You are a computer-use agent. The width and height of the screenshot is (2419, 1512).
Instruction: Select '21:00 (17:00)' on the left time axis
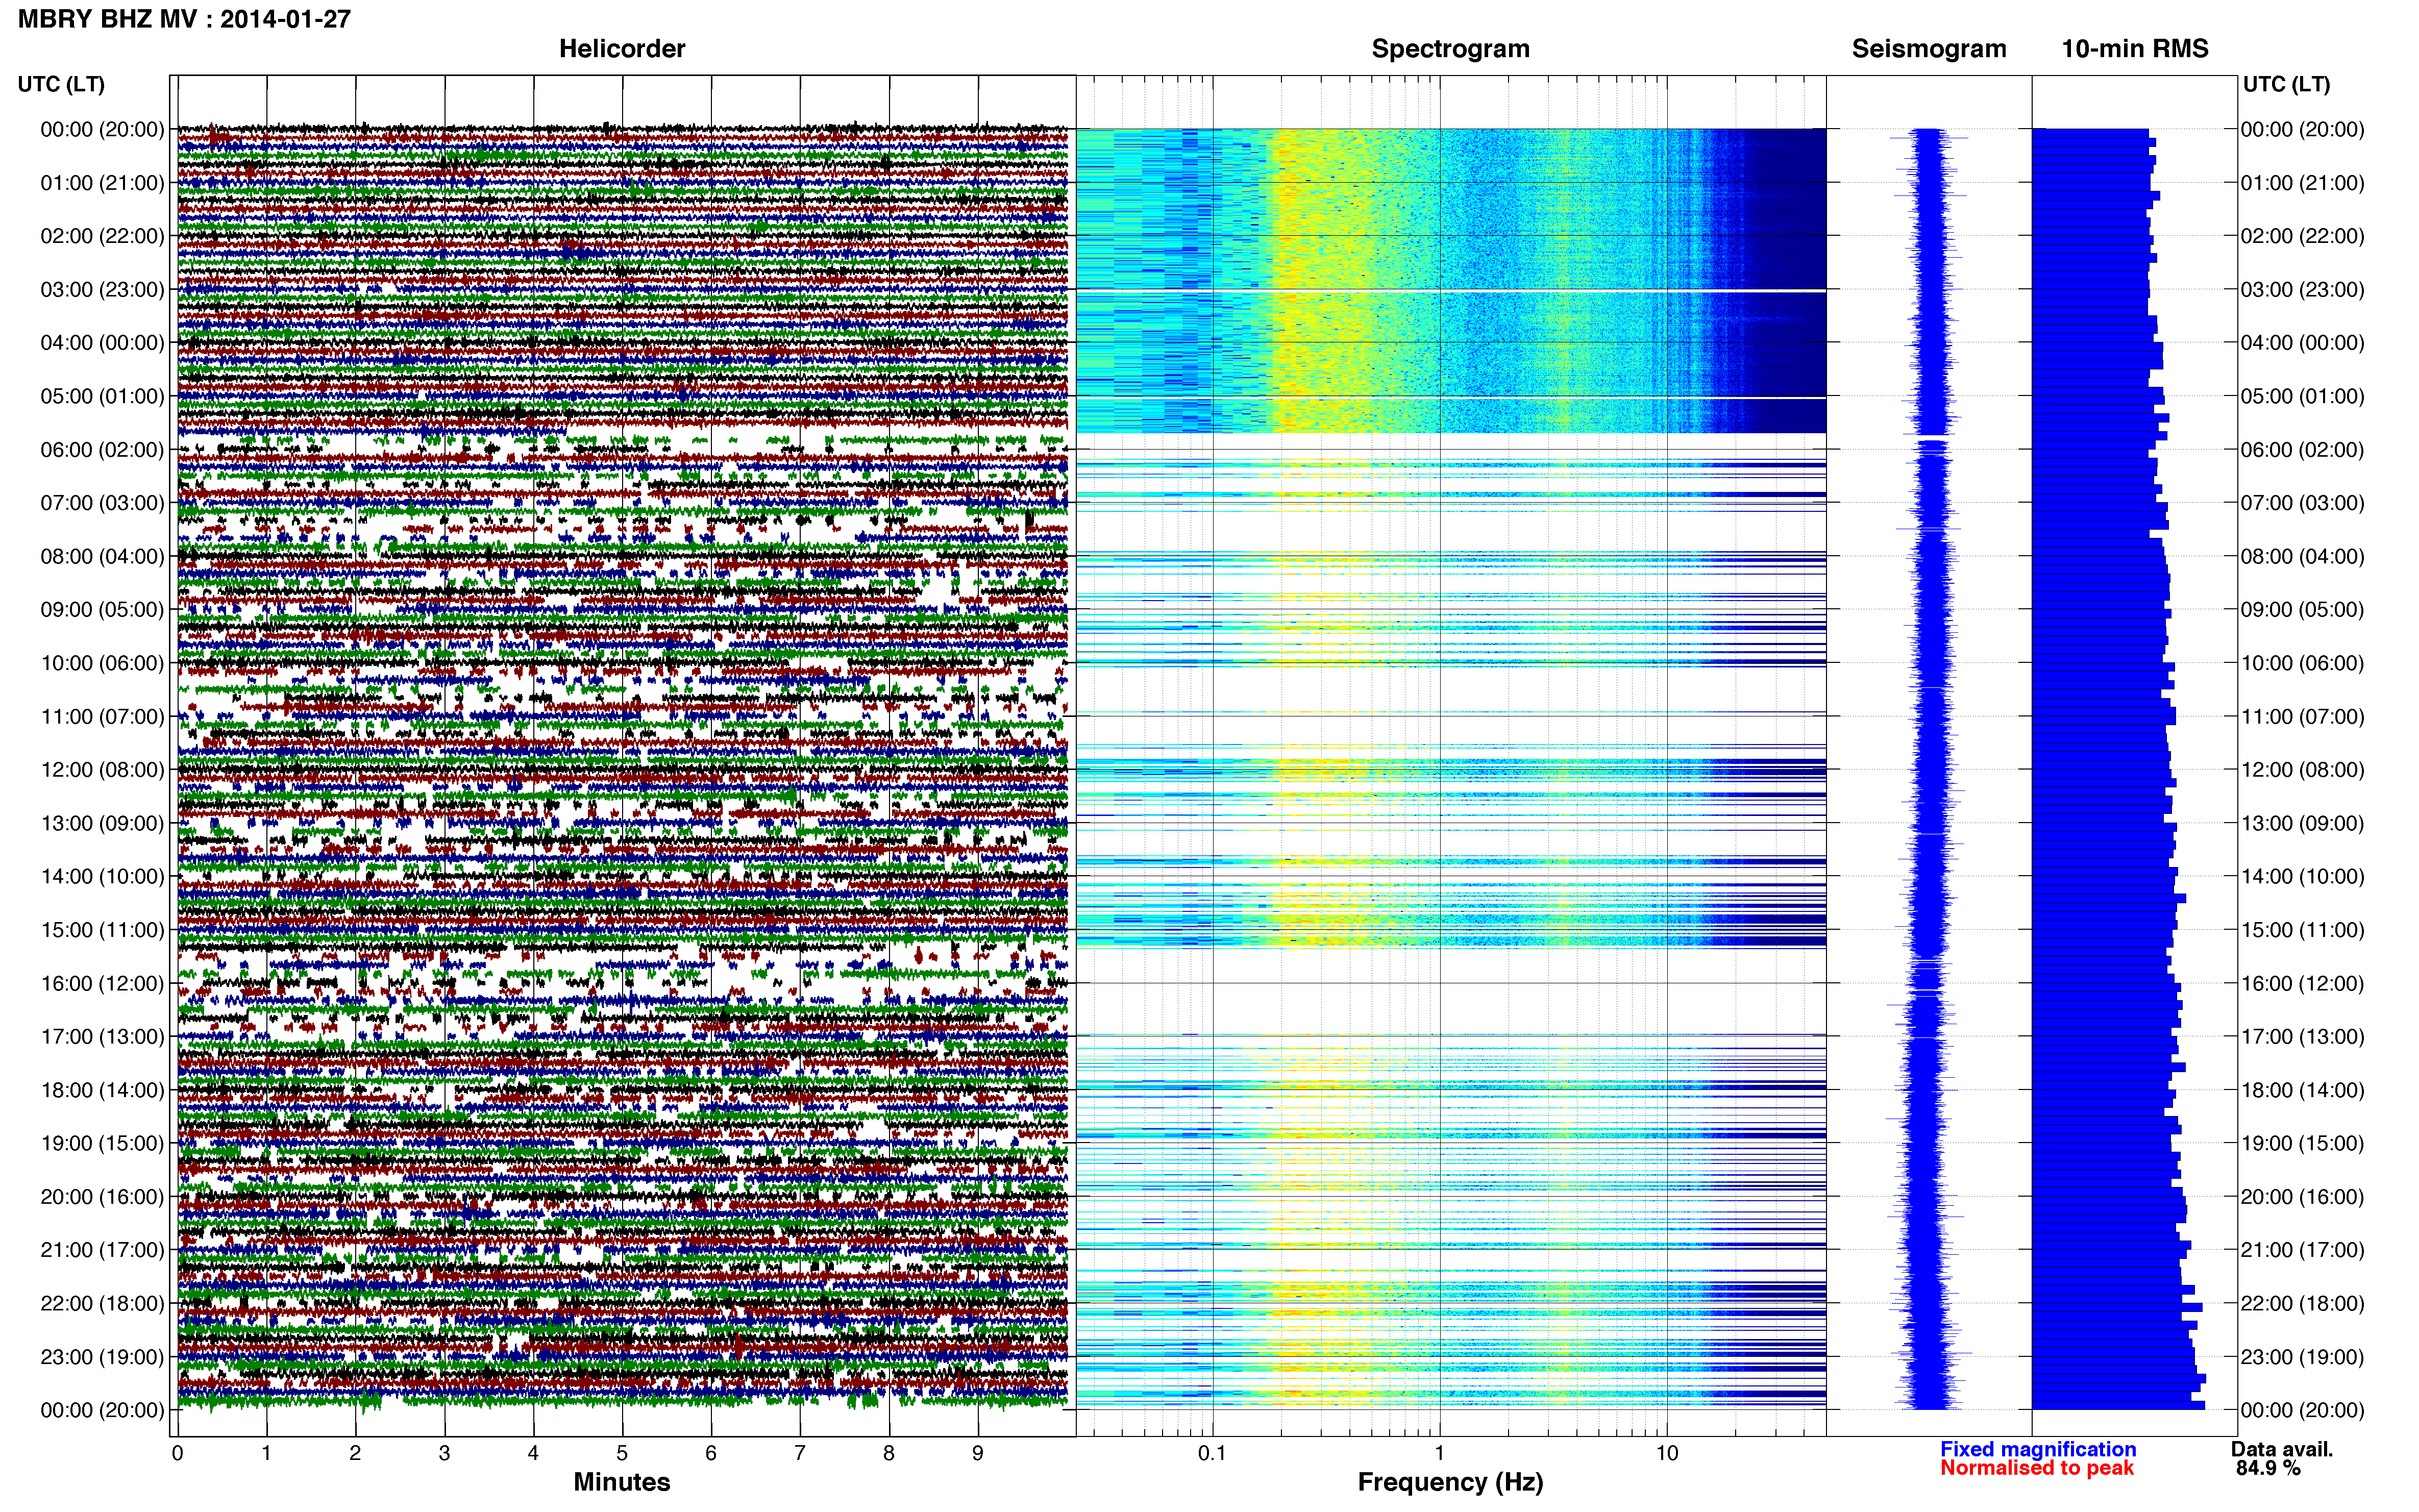(102, 1250)
